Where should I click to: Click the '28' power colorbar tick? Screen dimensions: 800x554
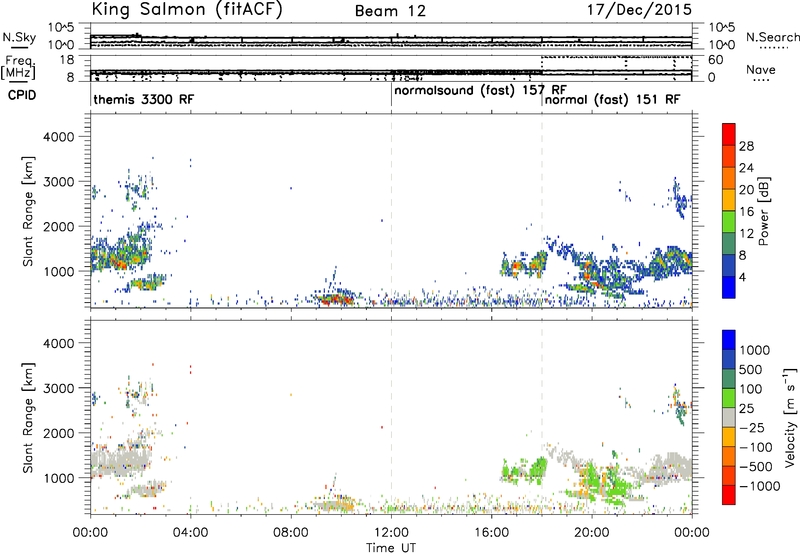click(746, 146)
